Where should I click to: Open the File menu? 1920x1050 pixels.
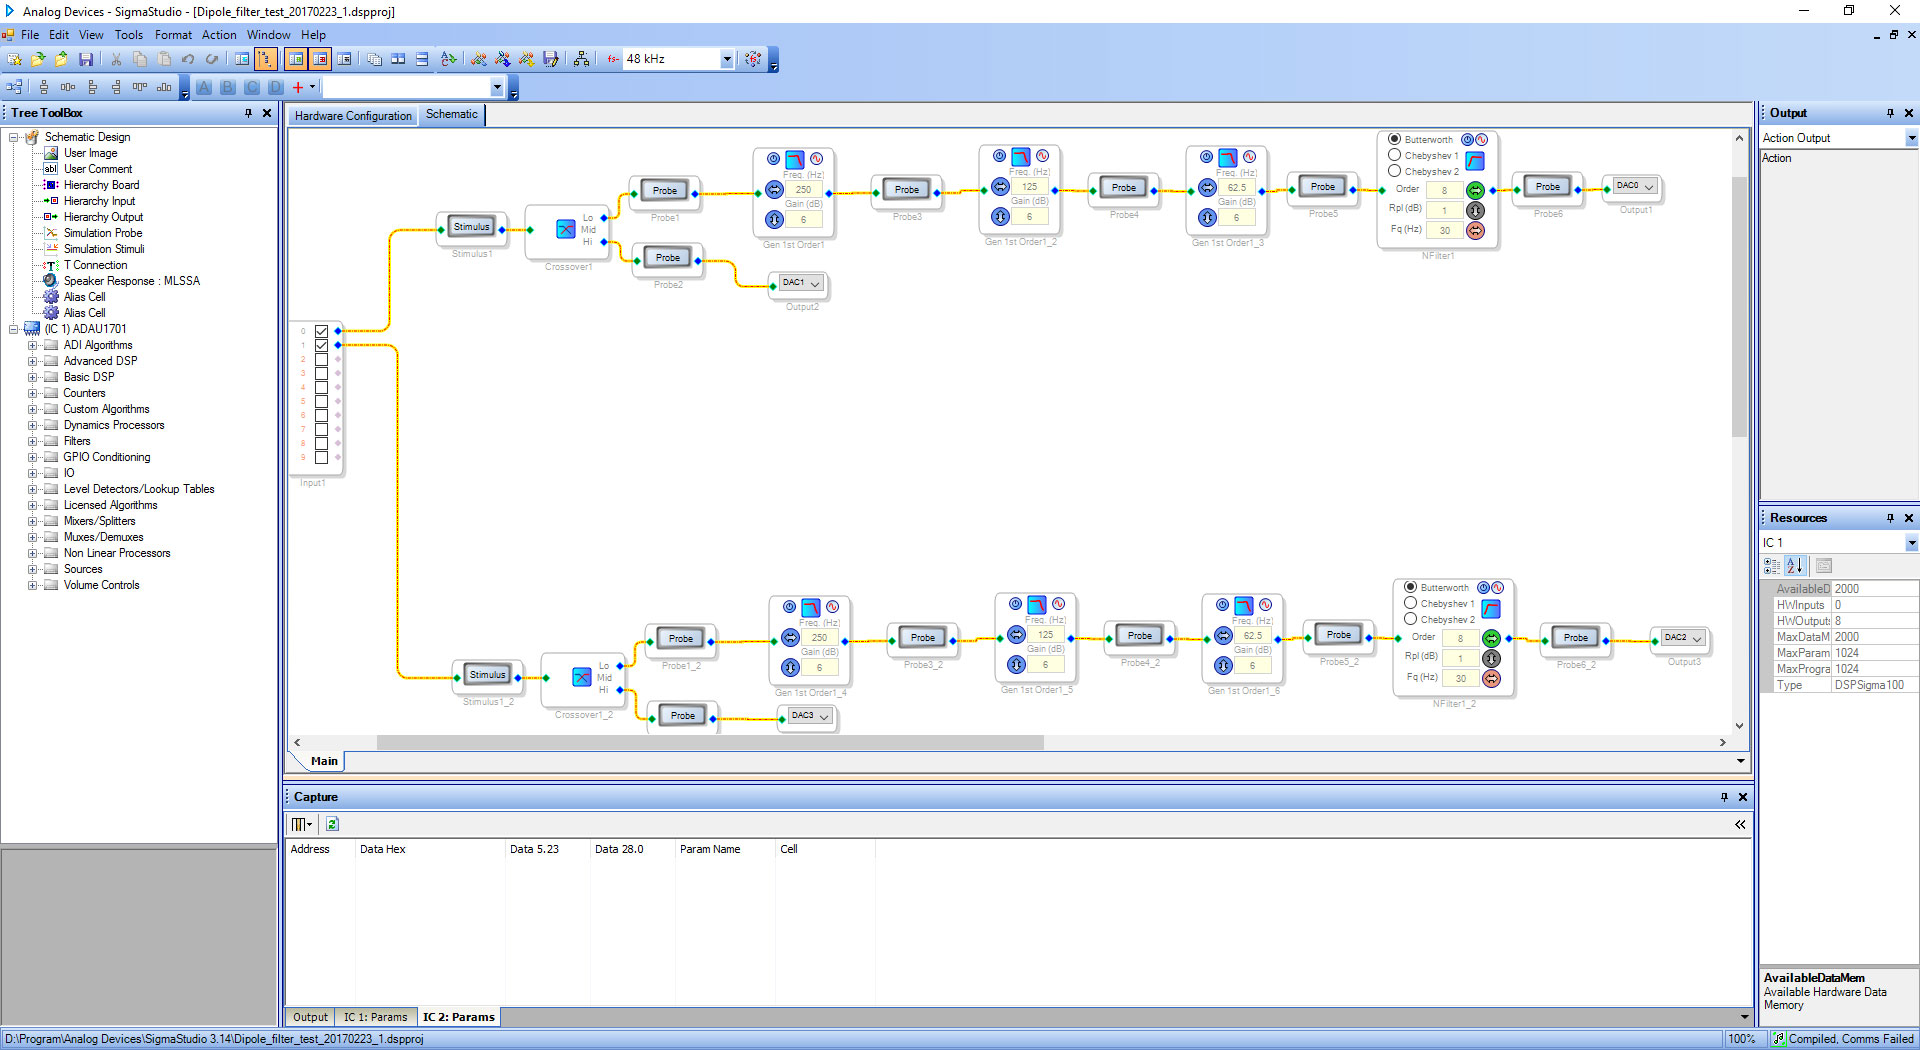coord(30,35)
